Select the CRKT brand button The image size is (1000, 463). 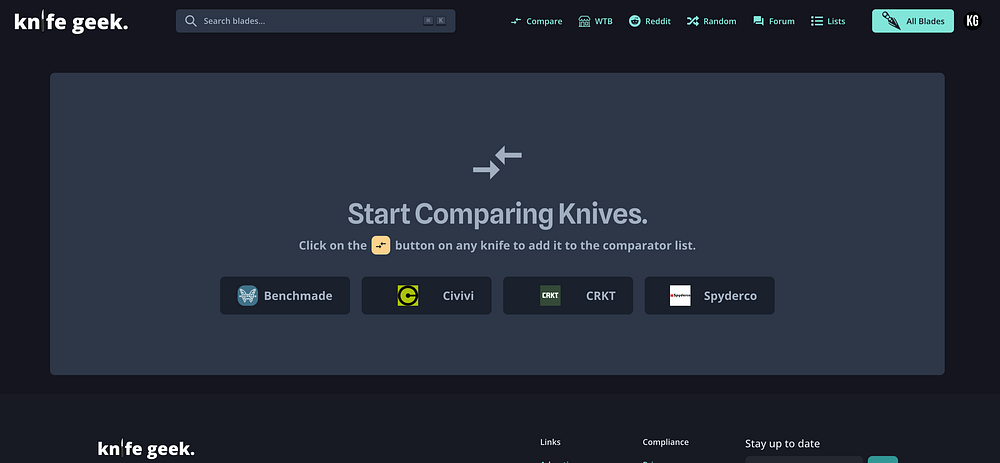click(x=568, y=295)
